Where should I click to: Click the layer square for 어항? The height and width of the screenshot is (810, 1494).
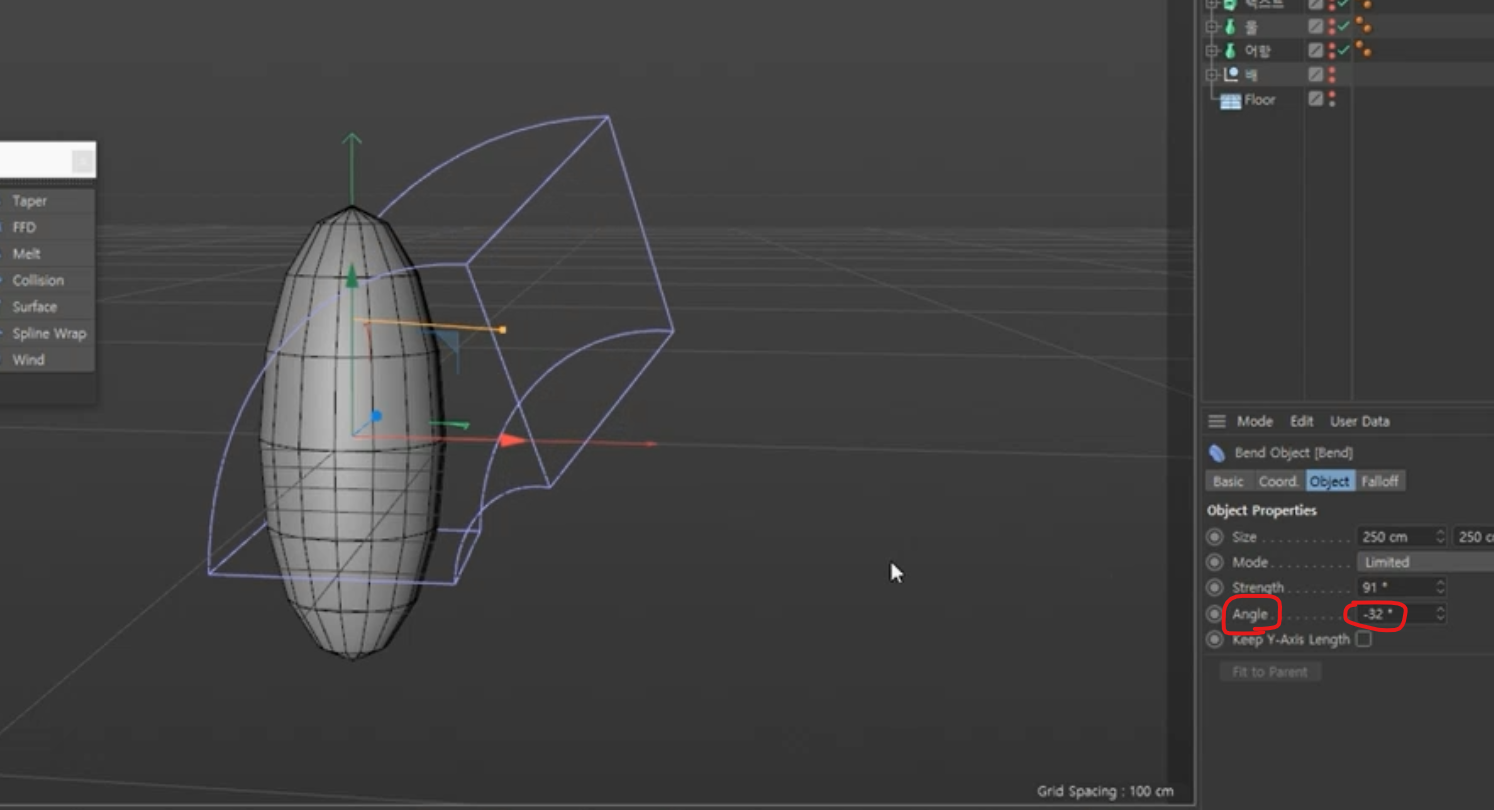[x=1316, y=50]
